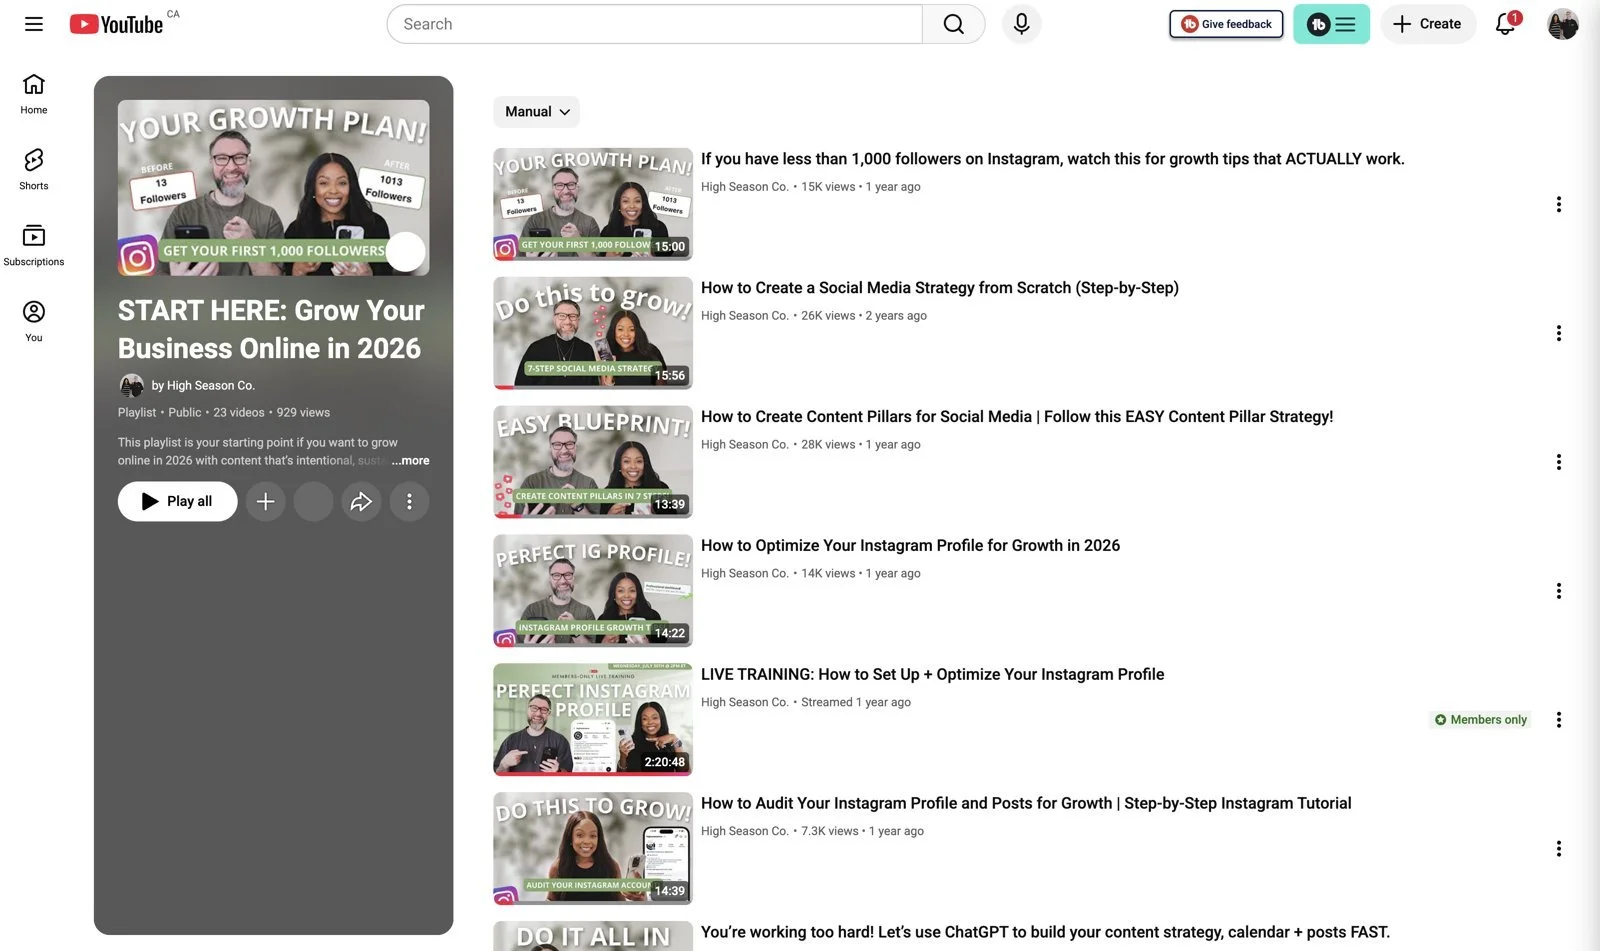Click the Play all button
The image size is (1600, 951).
point(178,501)
